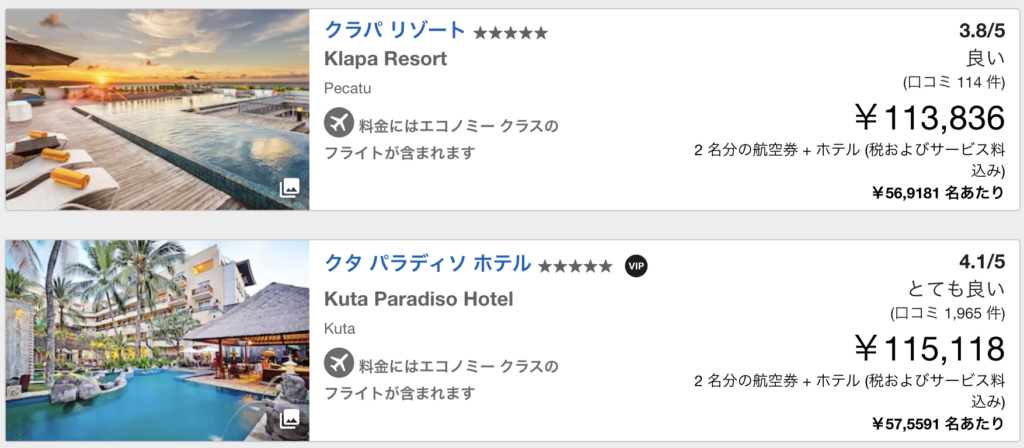The image size is (1024, 448).
Task: Select the ¥115,118 package price
Action: [x=928, y=350]
